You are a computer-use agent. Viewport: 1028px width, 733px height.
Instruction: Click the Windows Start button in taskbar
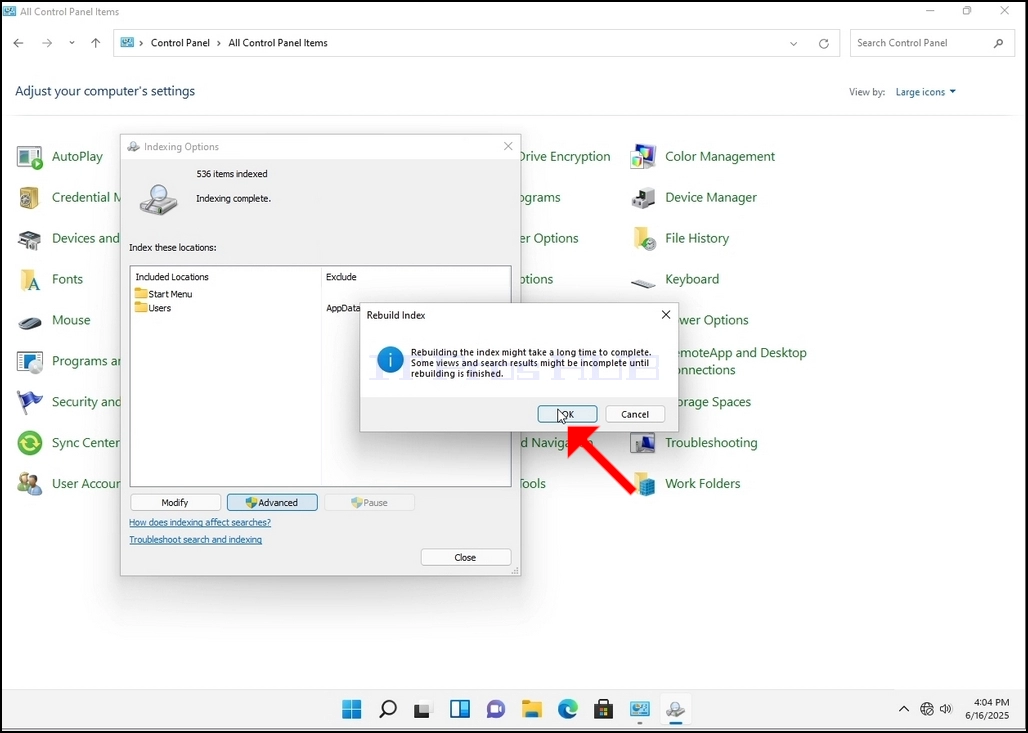[x=352, y=709]
